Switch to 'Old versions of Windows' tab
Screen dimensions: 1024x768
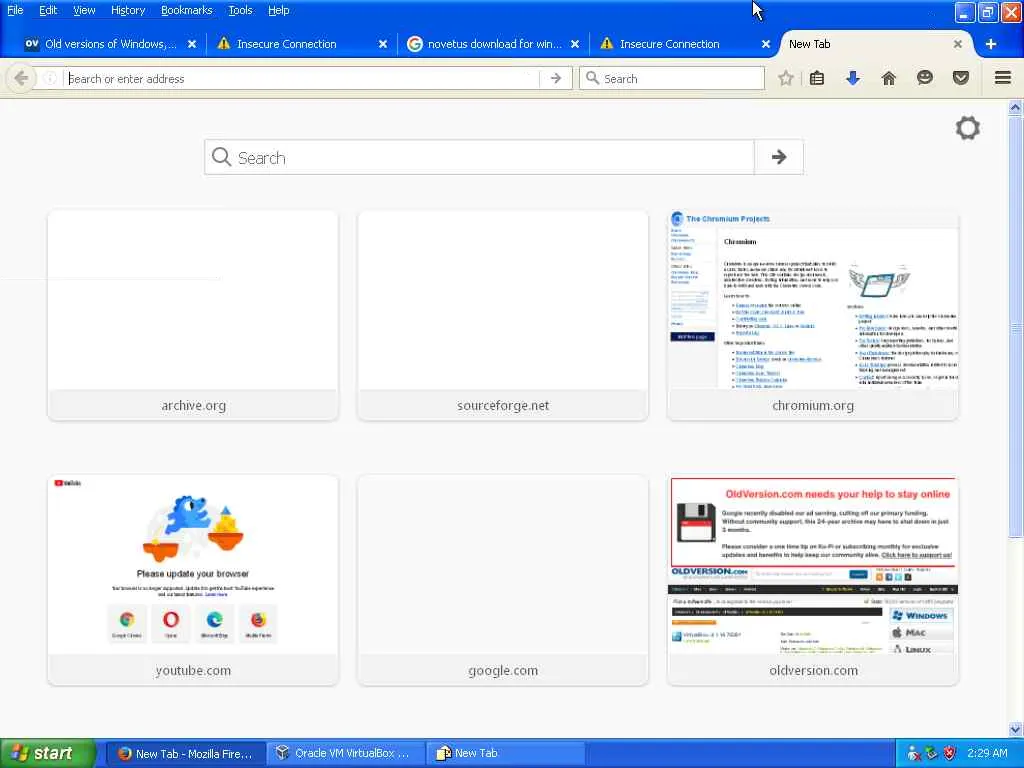pos(110,44)
